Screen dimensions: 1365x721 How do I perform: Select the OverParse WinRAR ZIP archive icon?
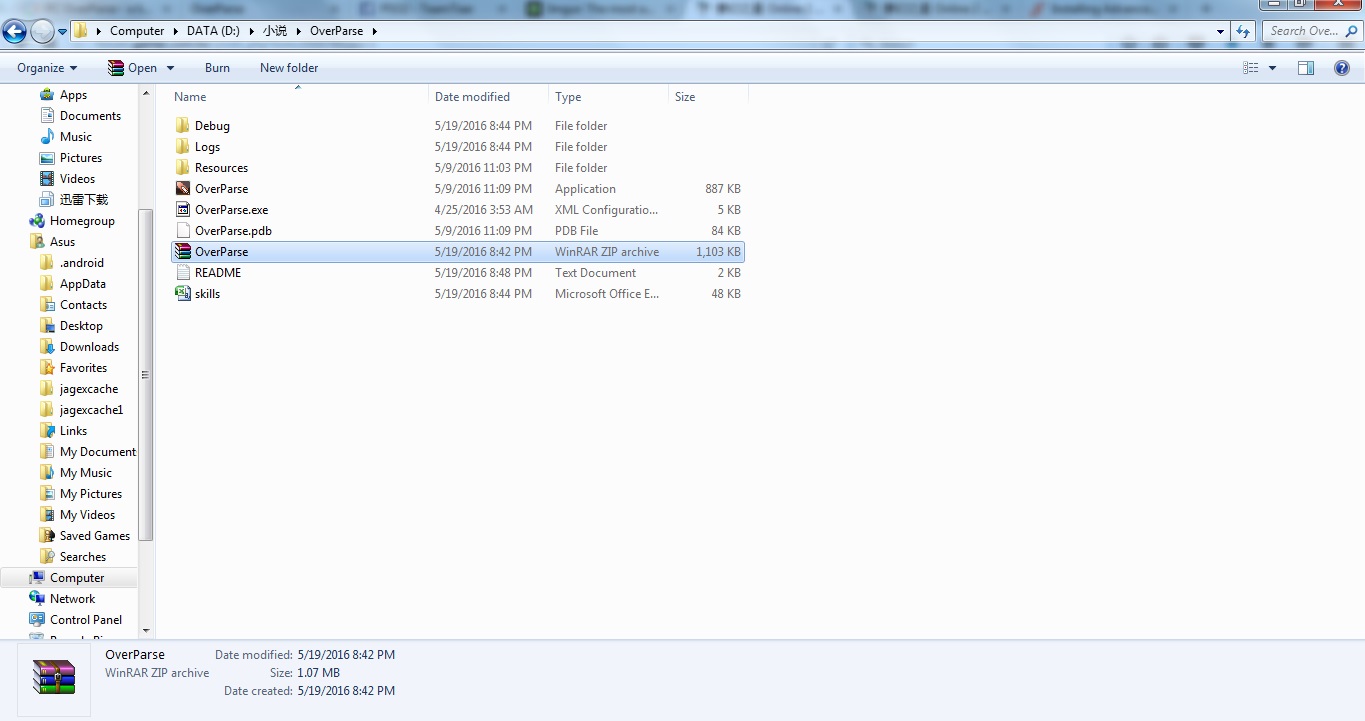click(x=182, y=252)
